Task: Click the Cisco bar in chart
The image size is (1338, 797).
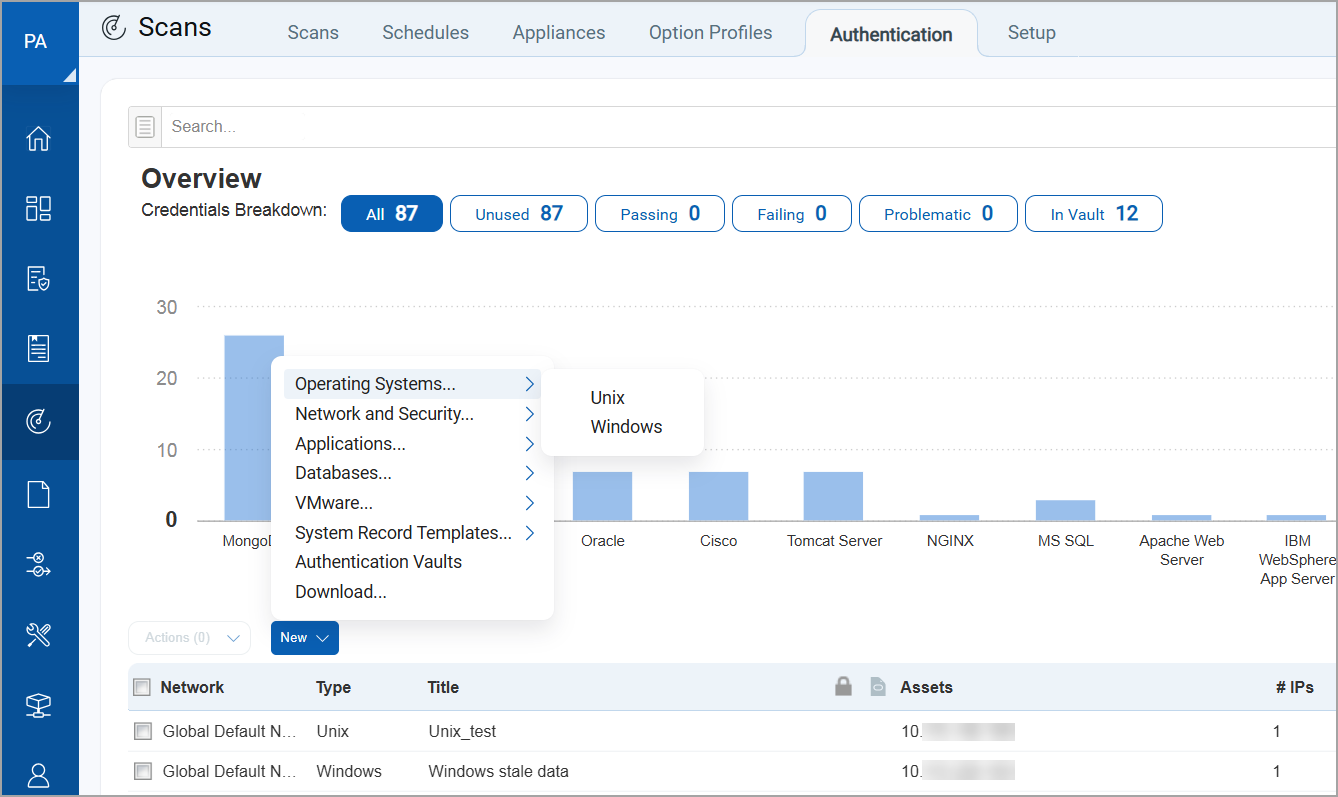Action: point(718,496)
